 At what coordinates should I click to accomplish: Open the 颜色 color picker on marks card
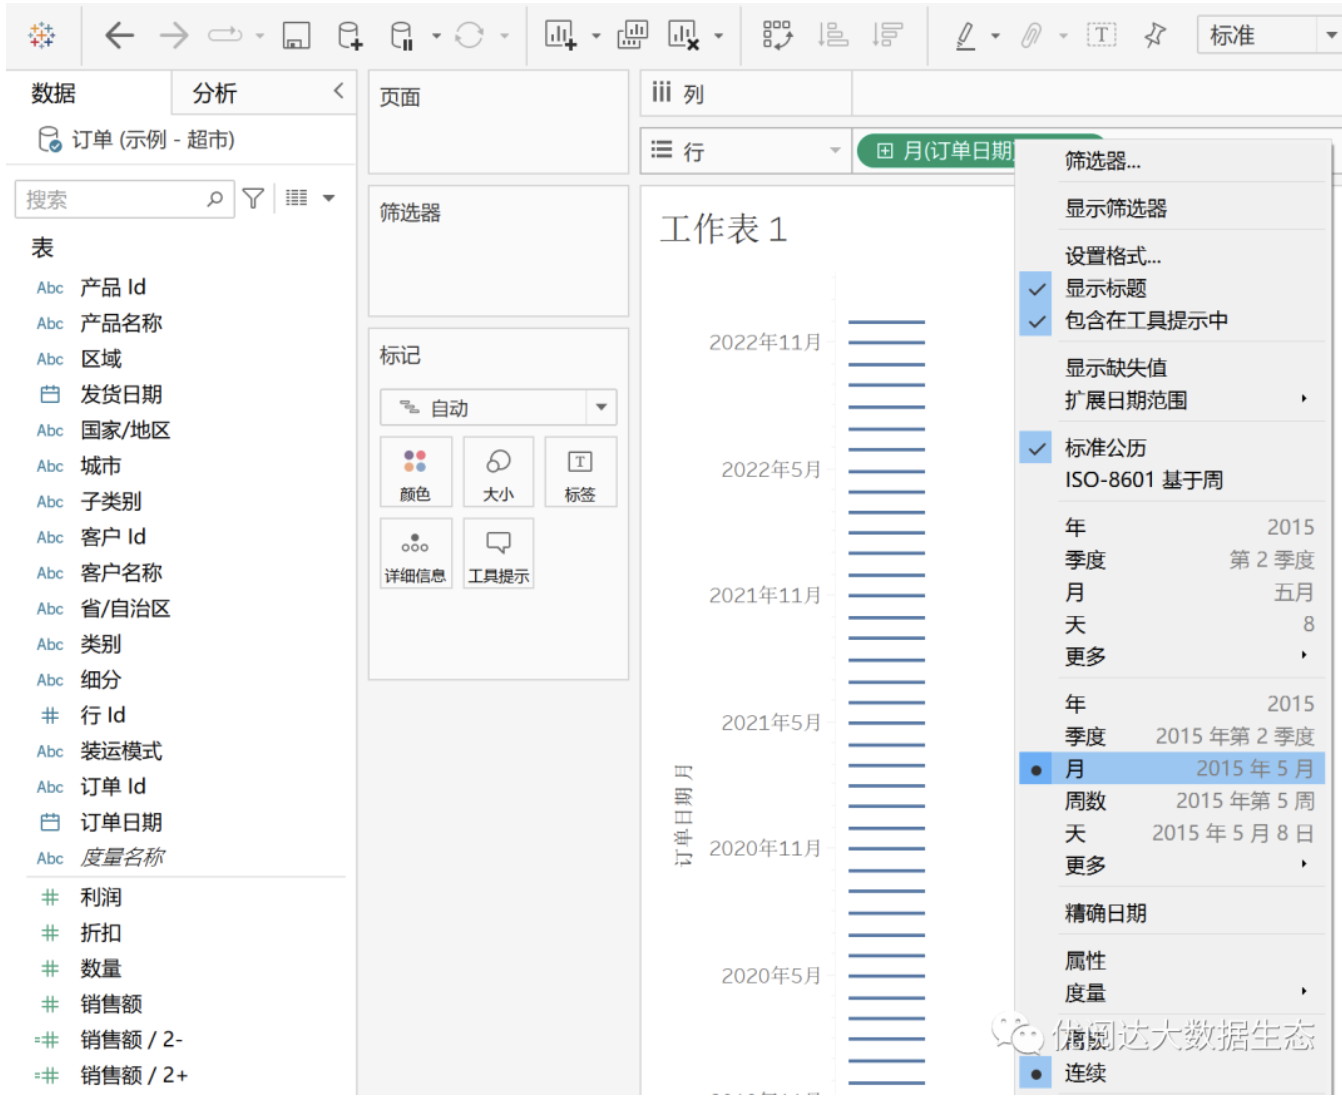click(x=415, y=473)
